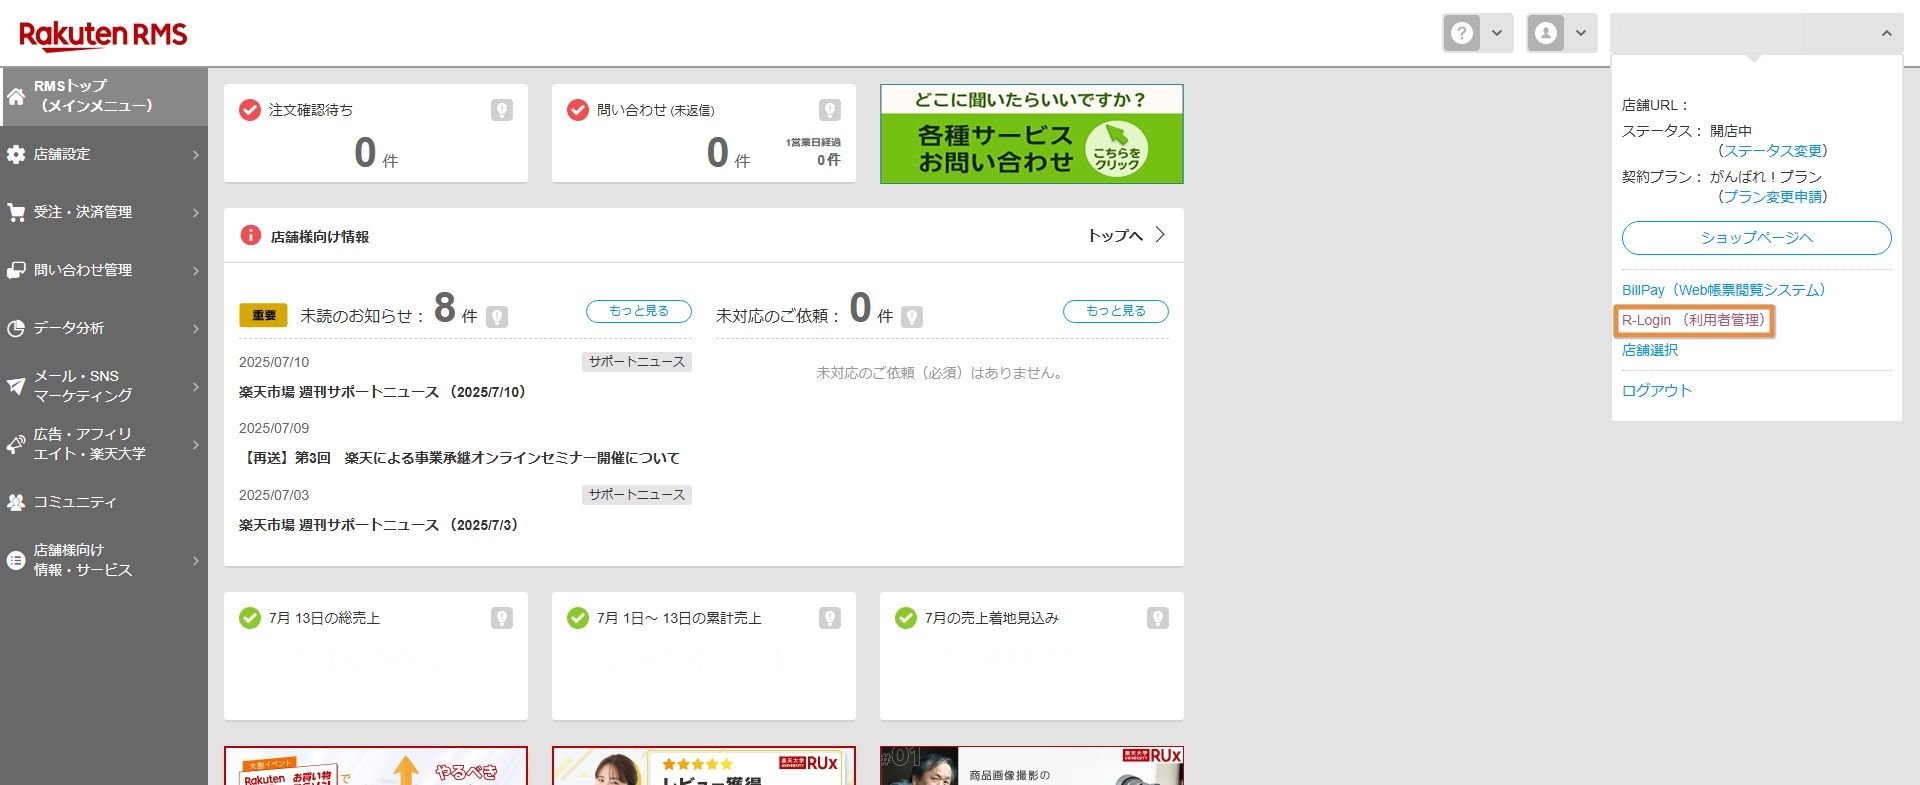Expand the help menu dropdown arrow
Screen dimensions: 1920x785
(1497, 33)
